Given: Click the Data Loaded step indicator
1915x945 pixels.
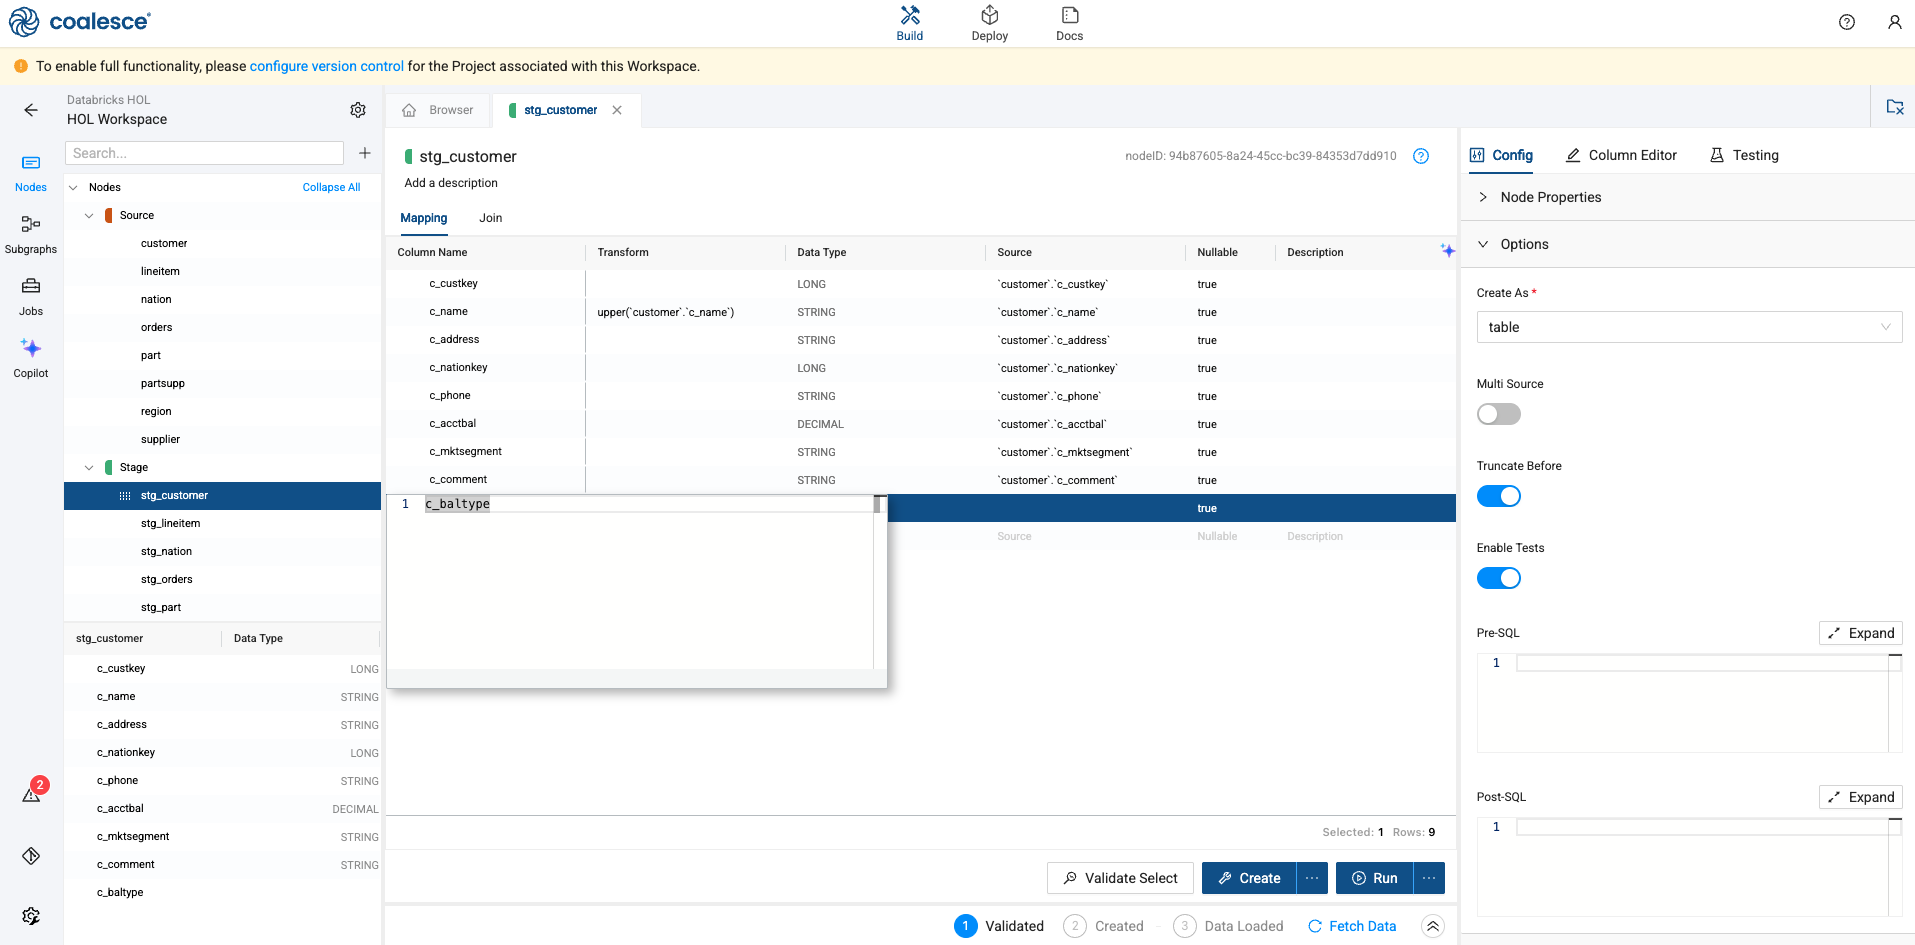Looking at the screenshot, I should tap(1228, 926).
